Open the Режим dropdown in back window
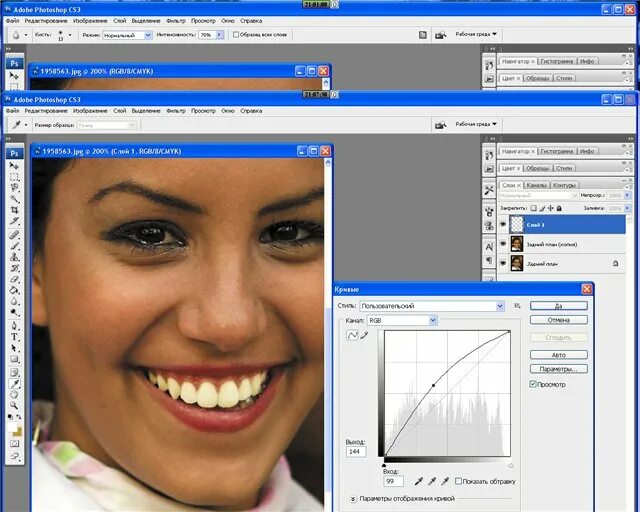Screen dimensions: 640x512 [148, 35]
